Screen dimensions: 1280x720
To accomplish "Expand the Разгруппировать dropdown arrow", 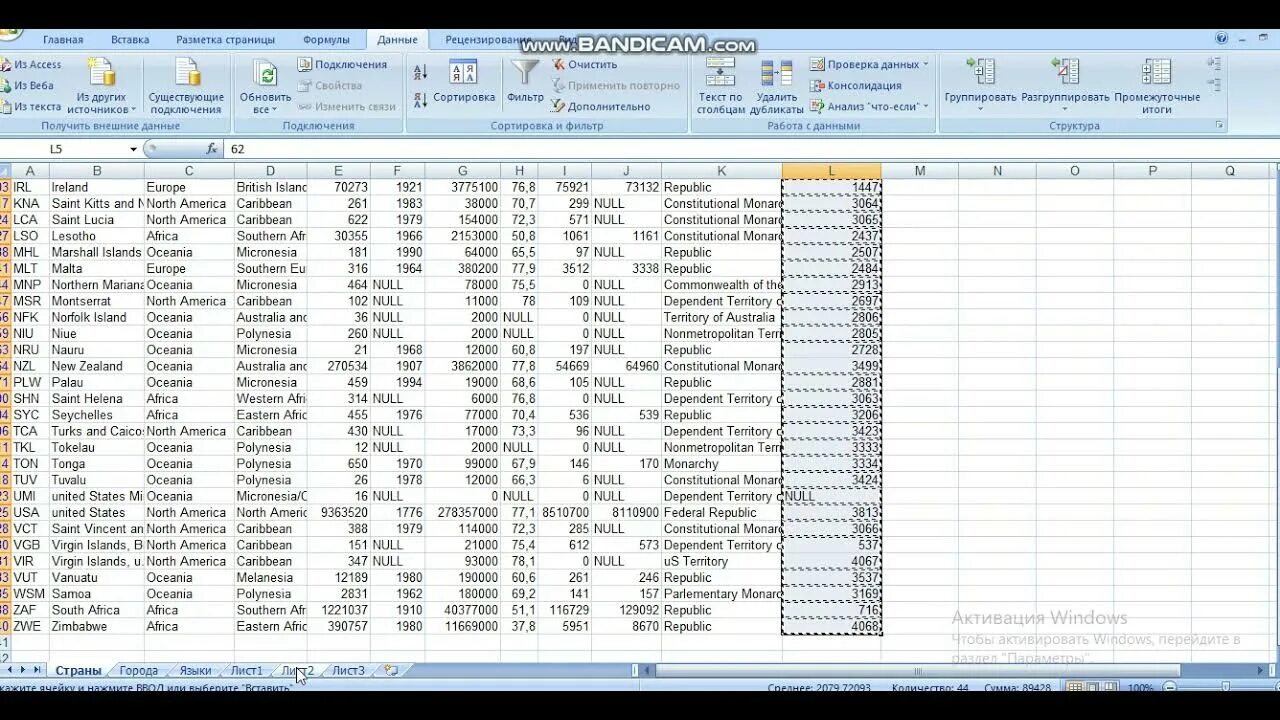I will tap(1065, 109).
